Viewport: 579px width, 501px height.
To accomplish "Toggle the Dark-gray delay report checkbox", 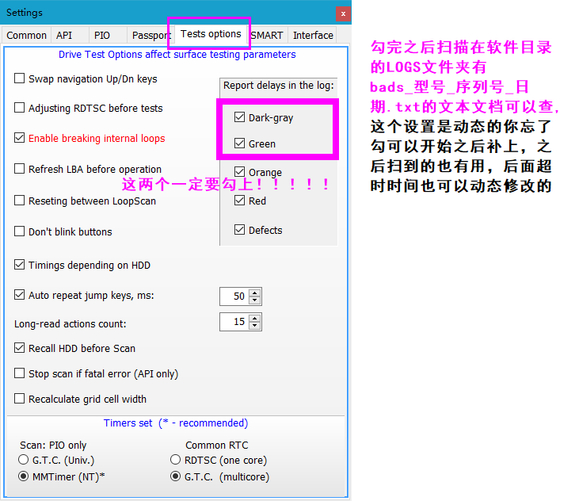I will click(239, 117).
